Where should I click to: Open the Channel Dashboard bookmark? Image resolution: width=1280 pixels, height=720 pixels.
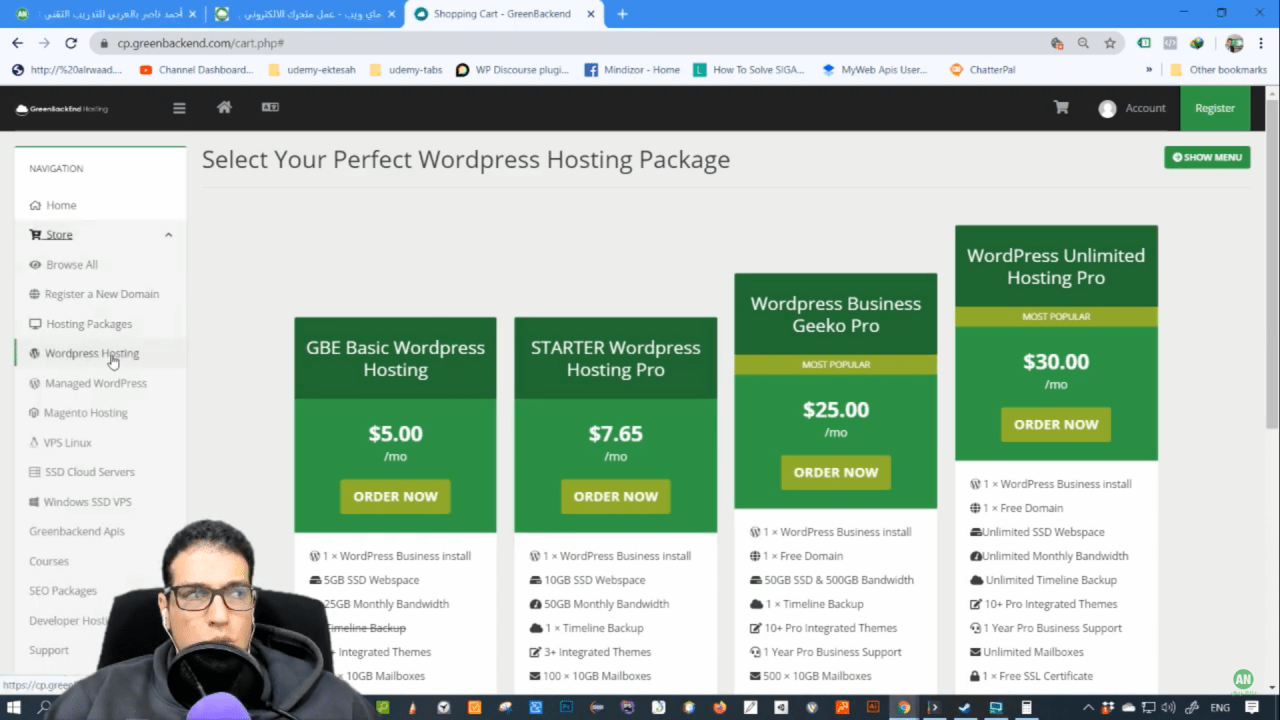point(196,70)
